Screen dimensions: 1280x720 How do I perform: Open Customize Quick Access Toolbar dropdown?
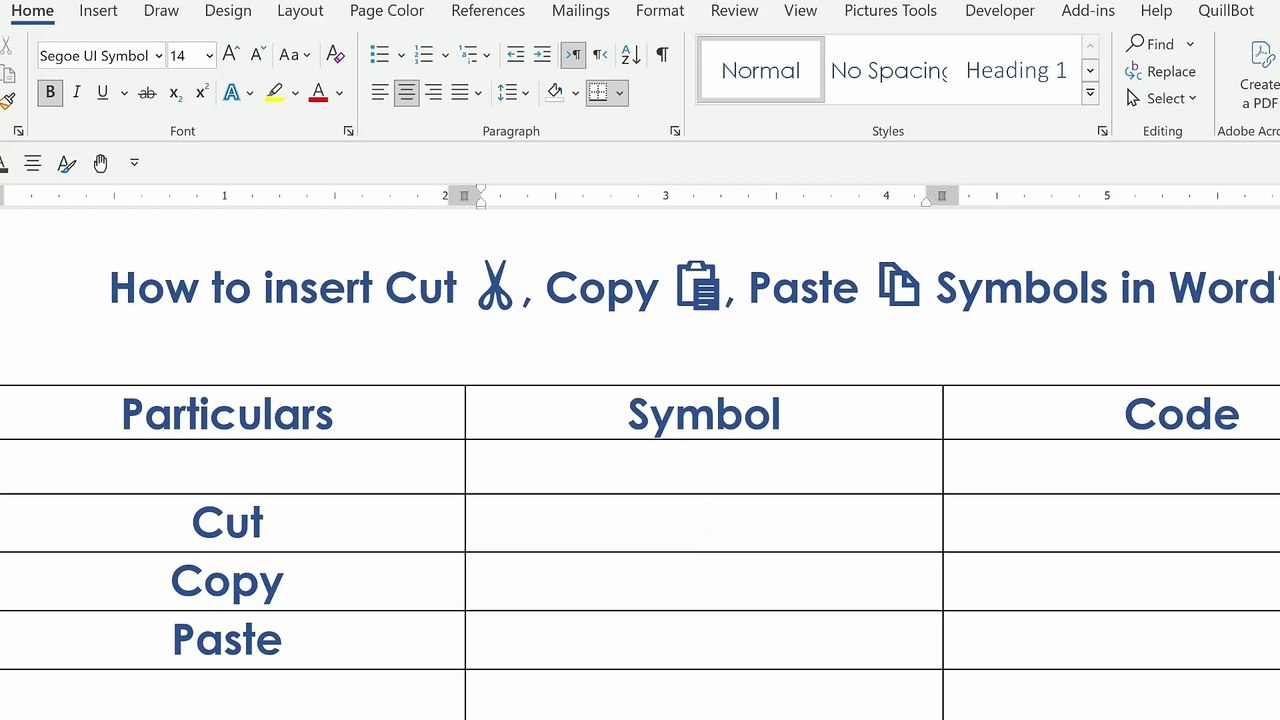point(134,163)
